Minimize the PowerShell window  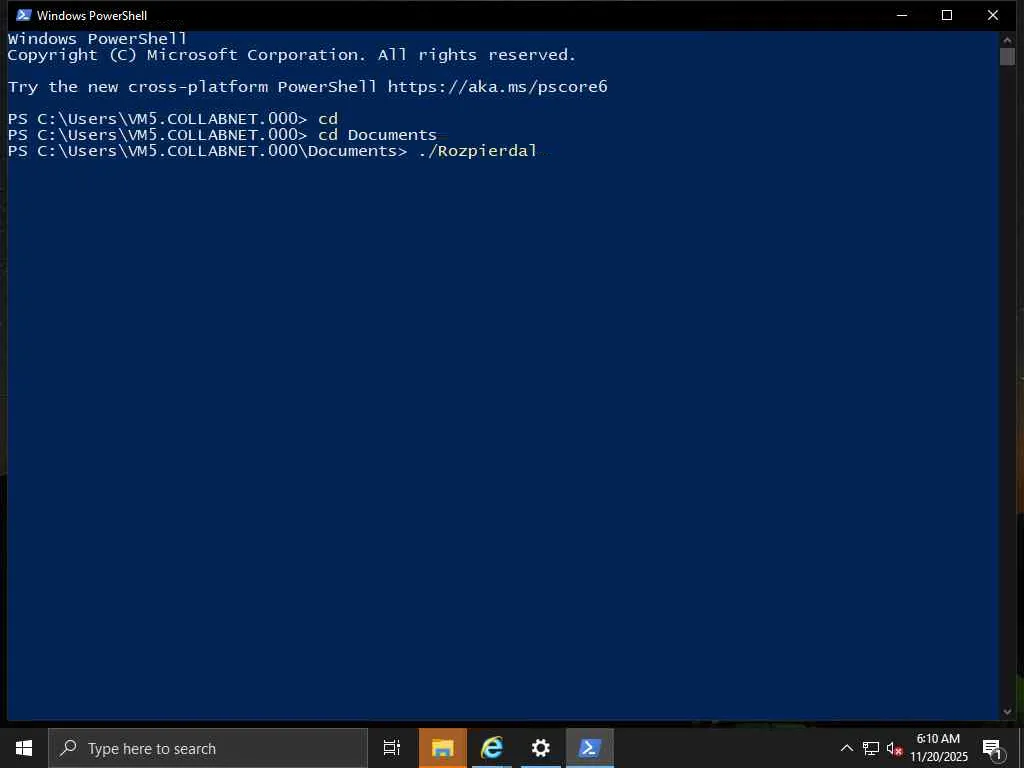902,15
